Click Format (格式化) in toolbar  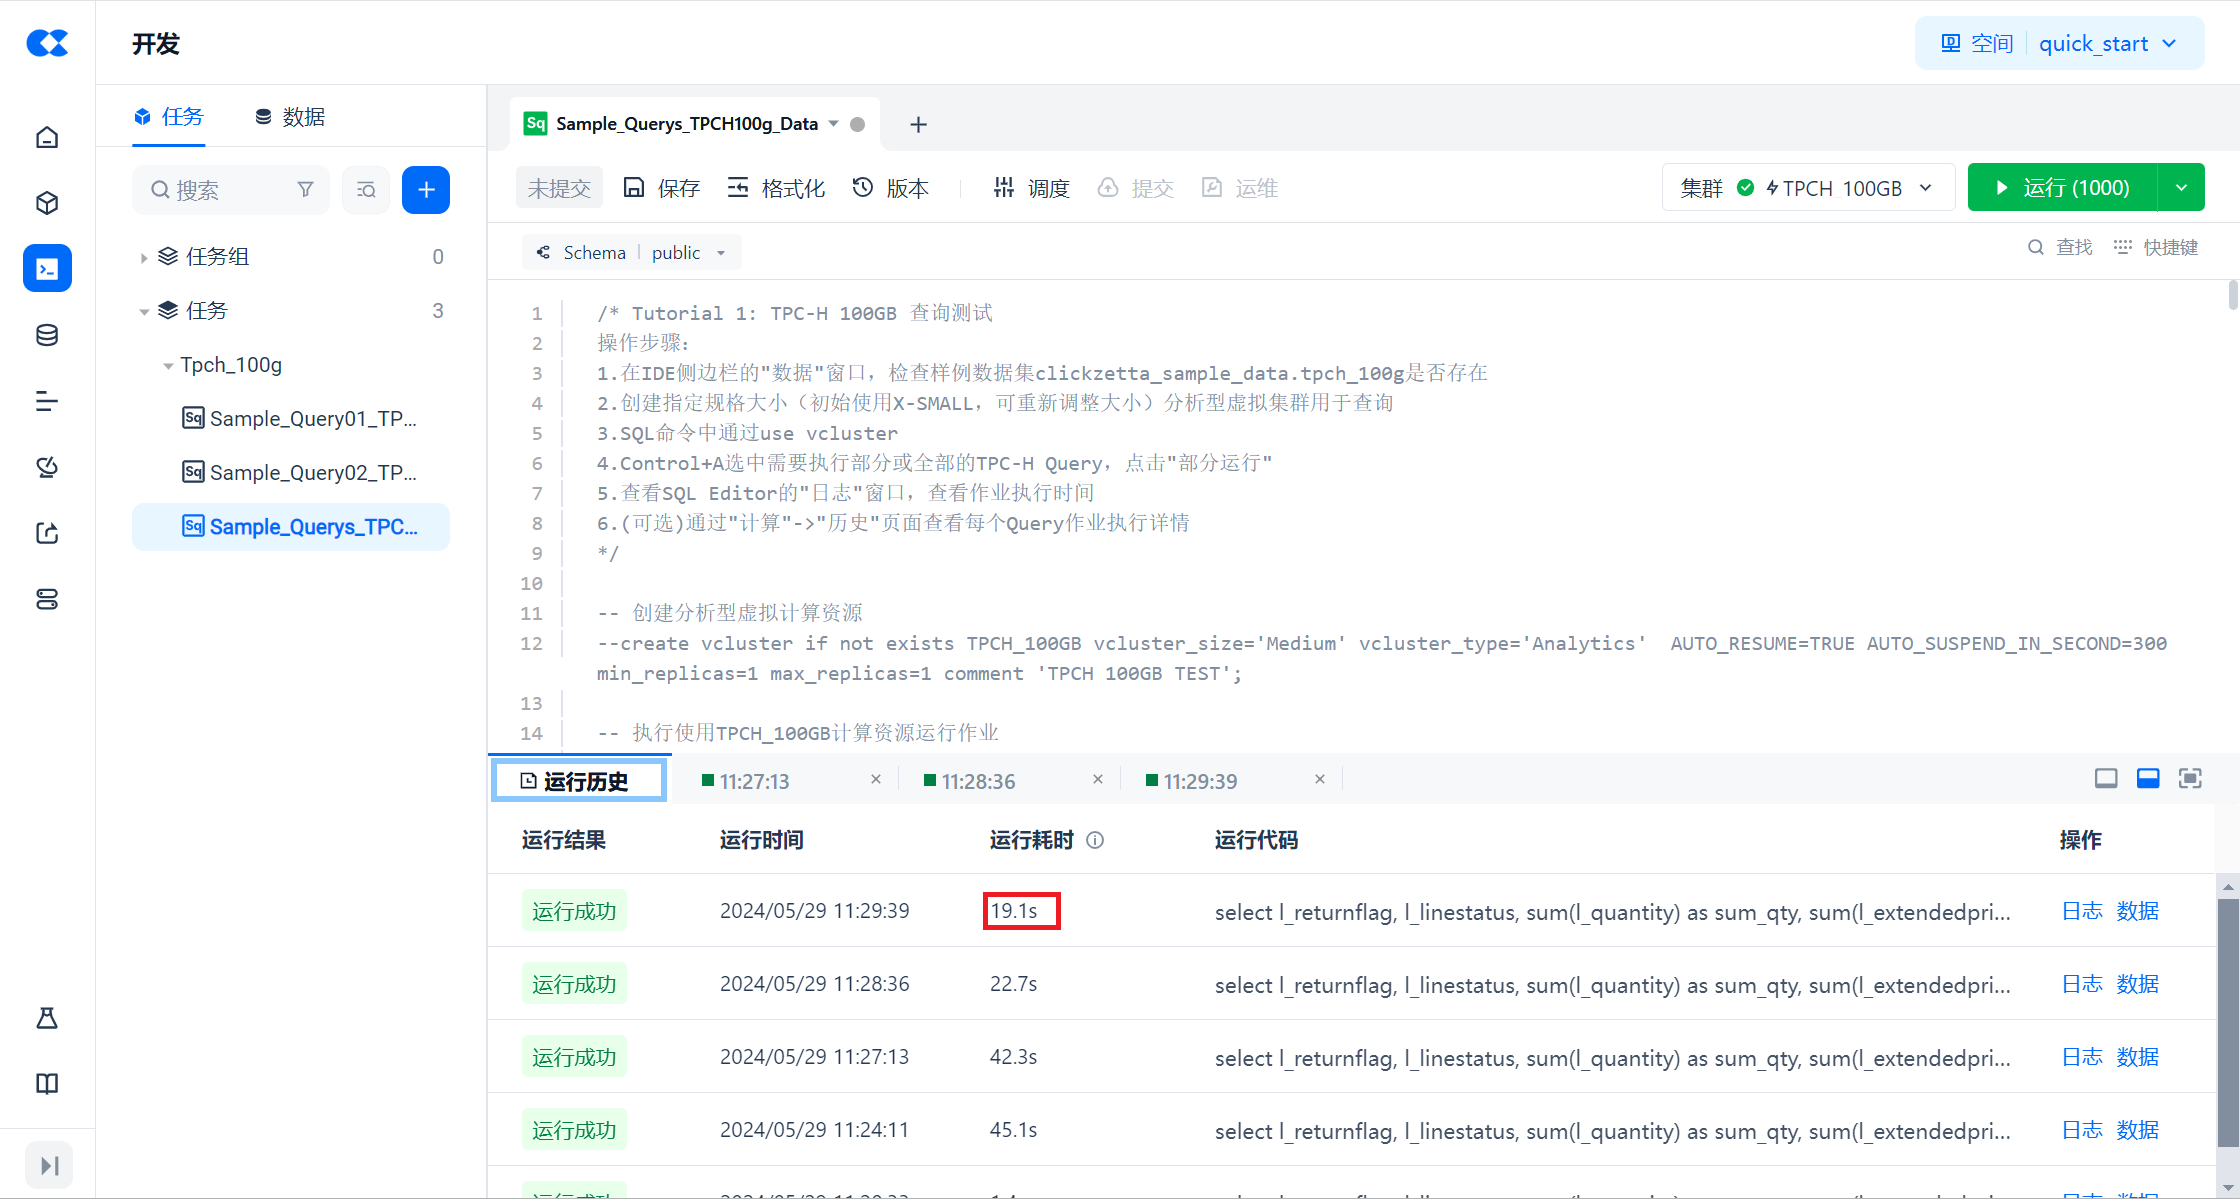tap(776, 188)
